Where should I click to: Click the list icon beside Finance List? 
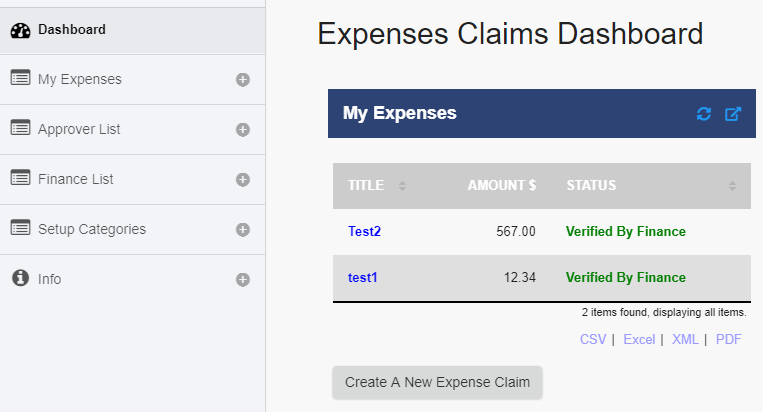20,178
